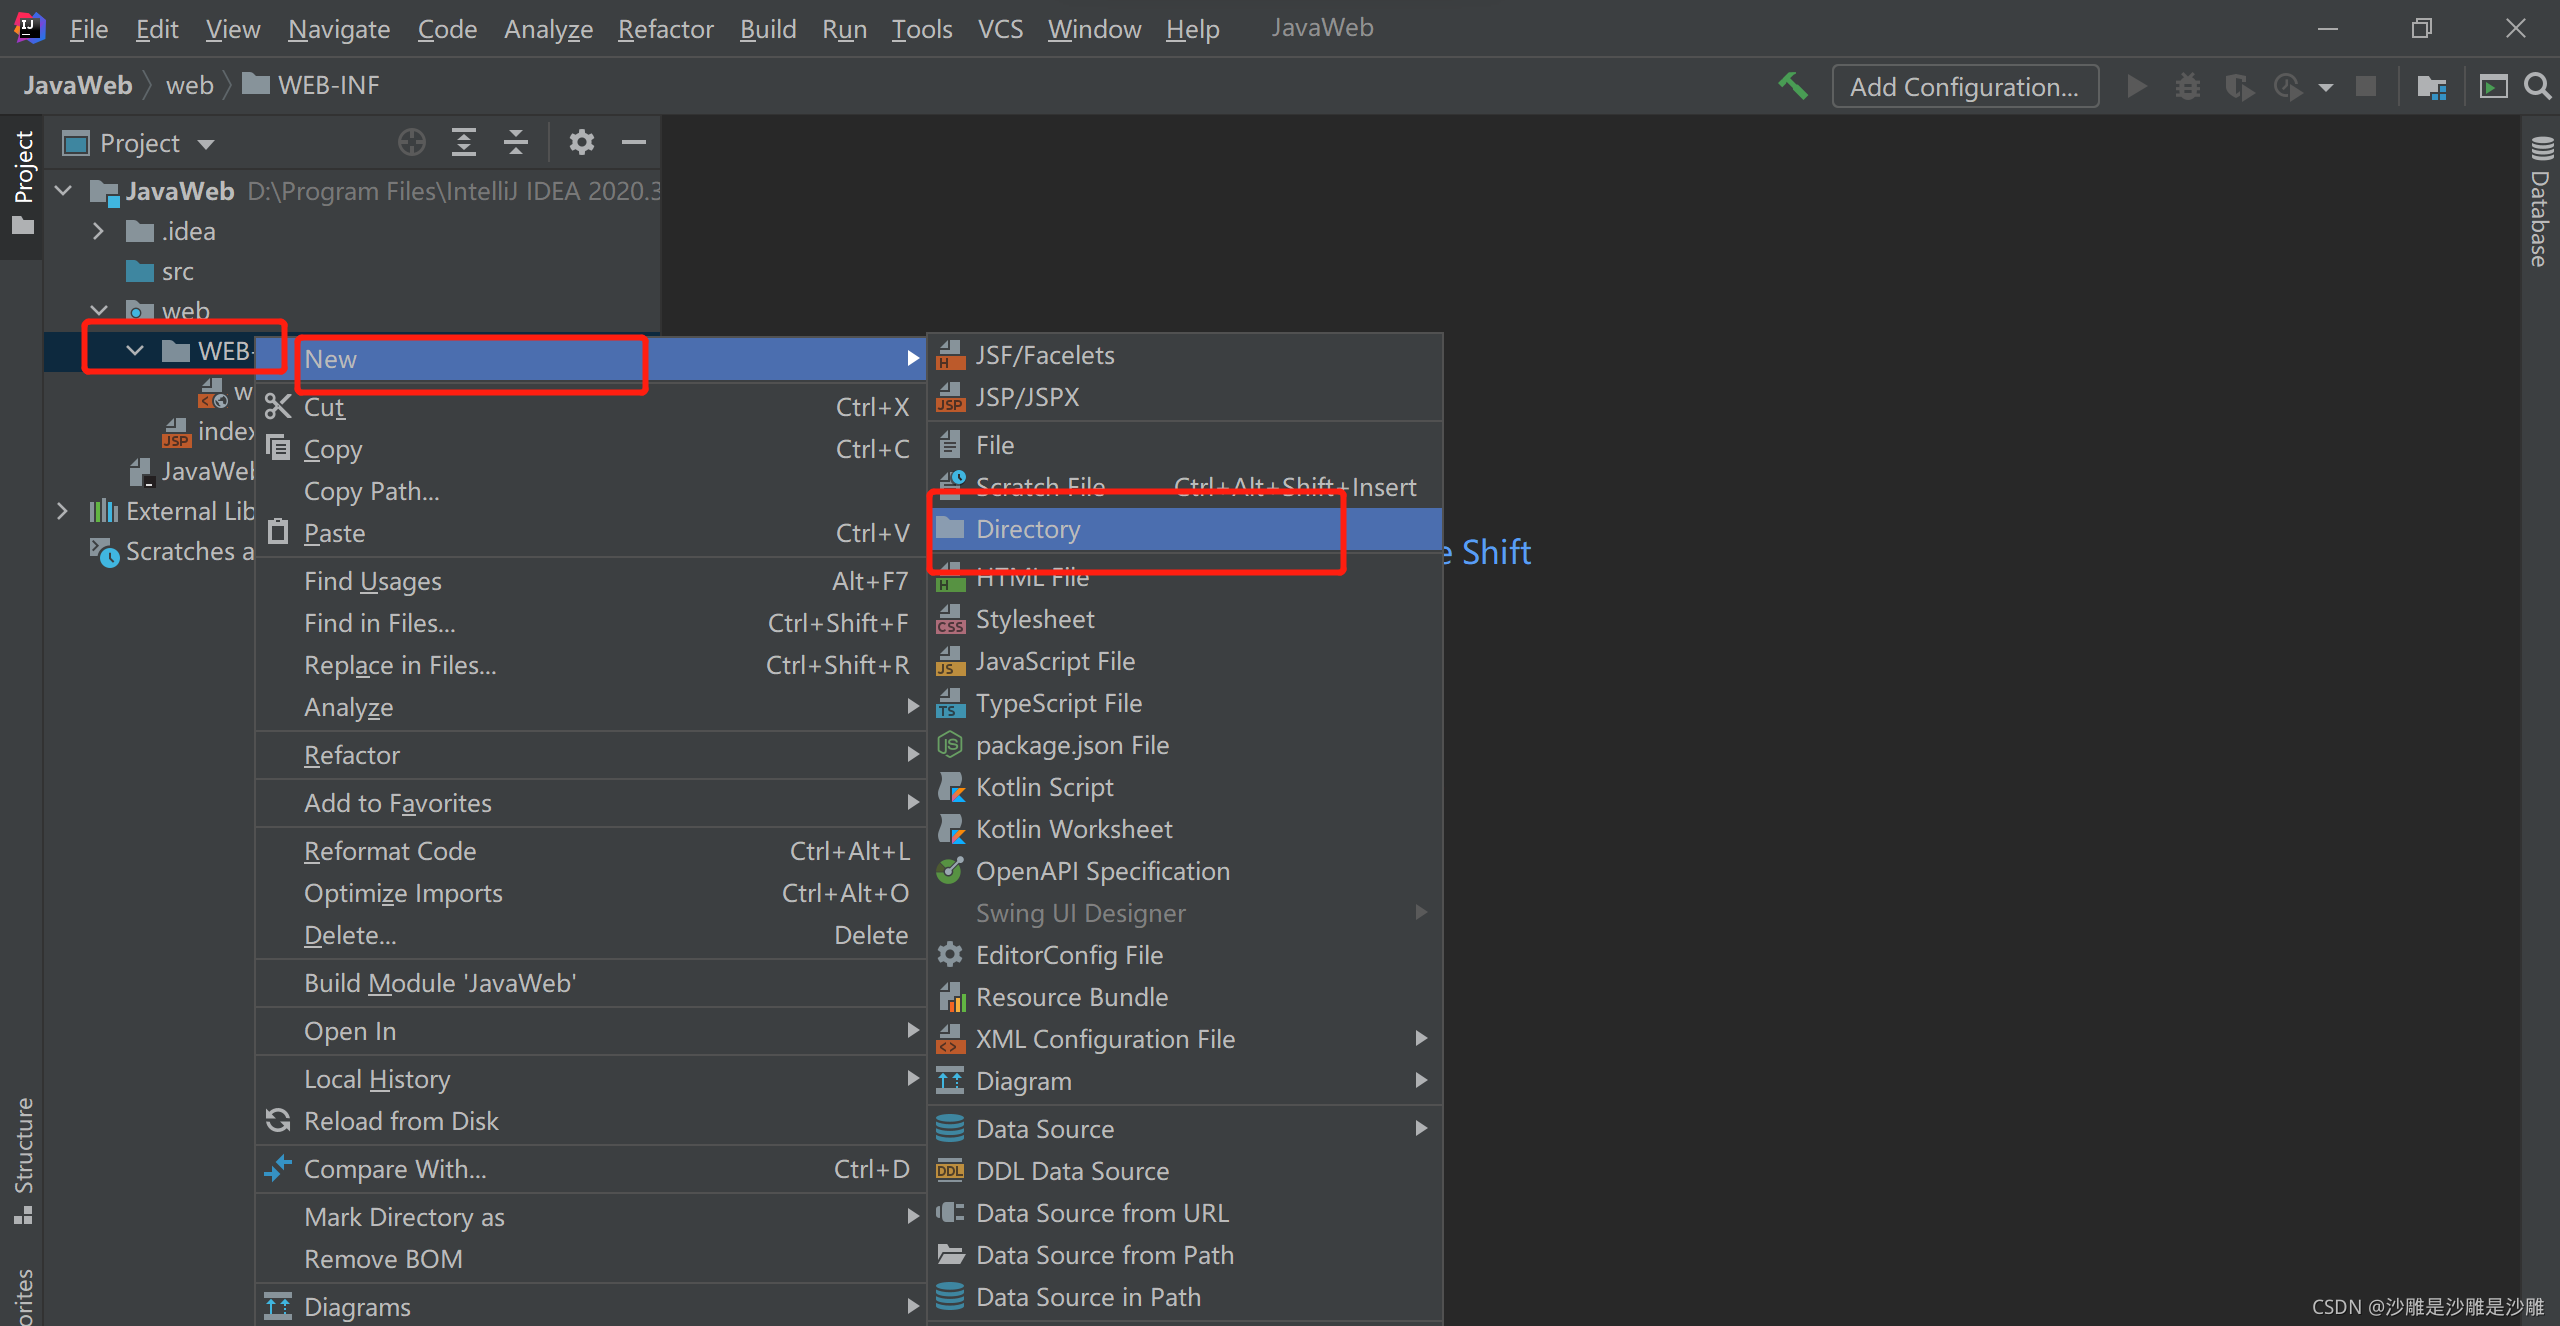The height and width of the screenshot is (1326, 2560).
Task: Click Reload from Disk in context menu
Action: tap(401, 1121)
